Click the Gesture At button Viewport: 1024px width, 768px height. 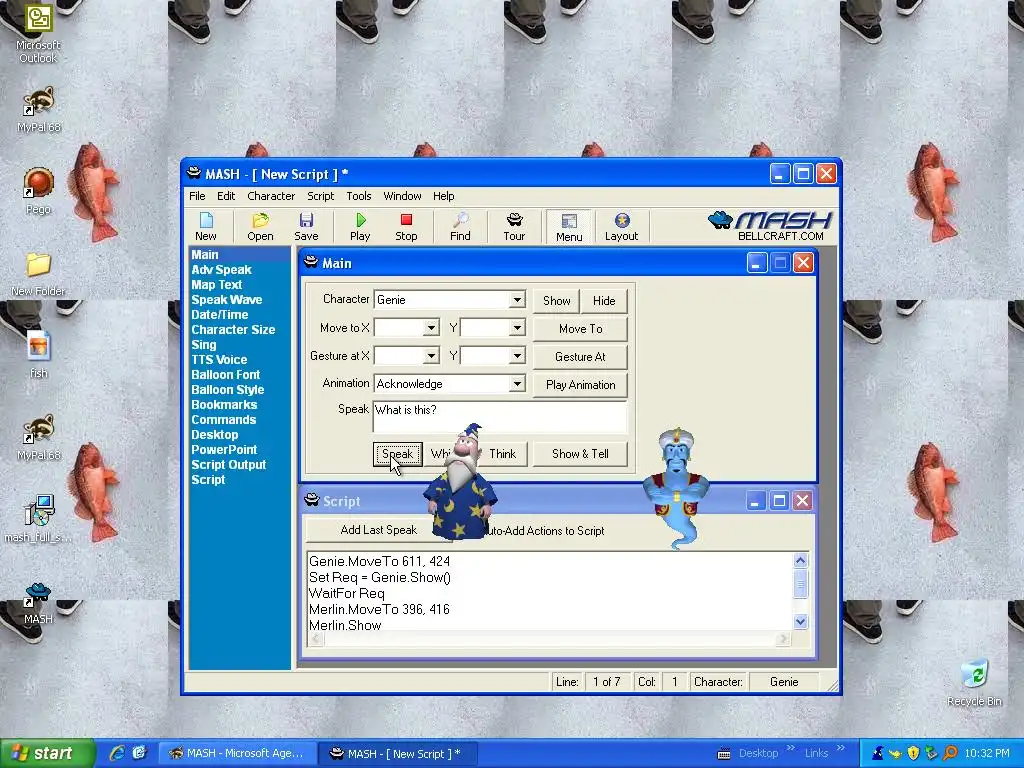[581, 357]
